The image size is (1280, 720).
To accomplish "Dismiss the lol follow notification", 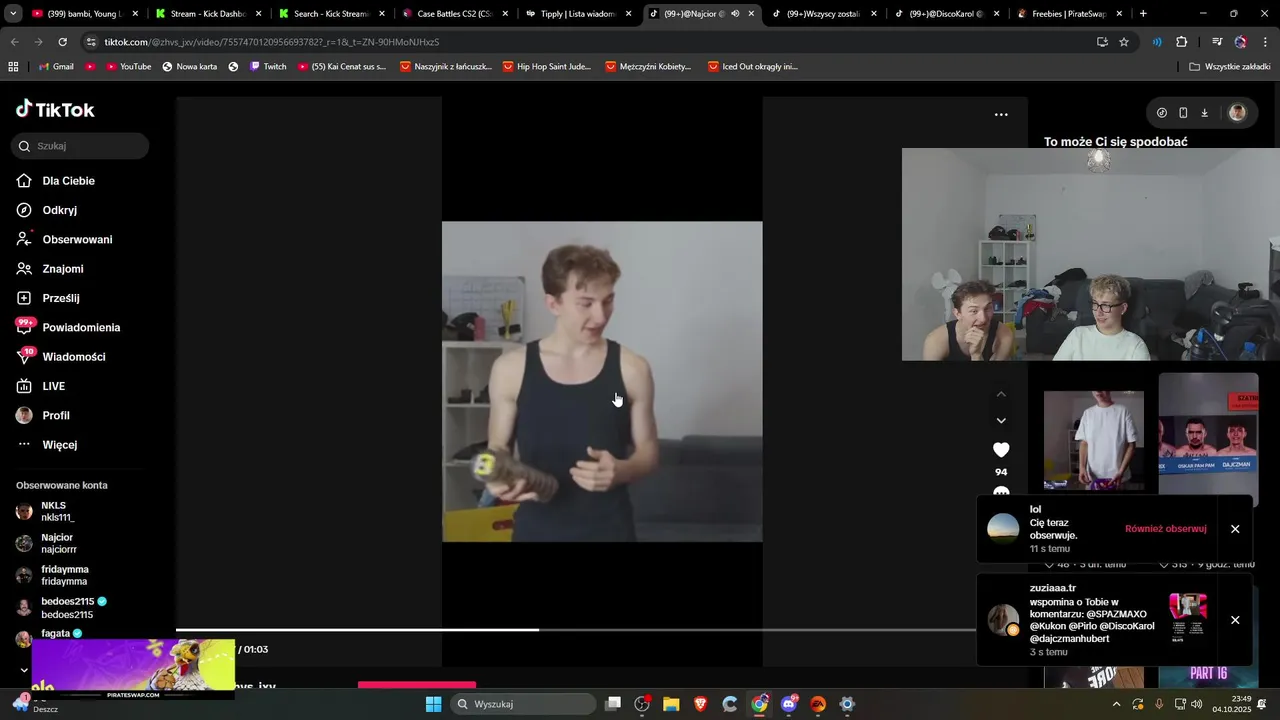I will coord(1235,529).
